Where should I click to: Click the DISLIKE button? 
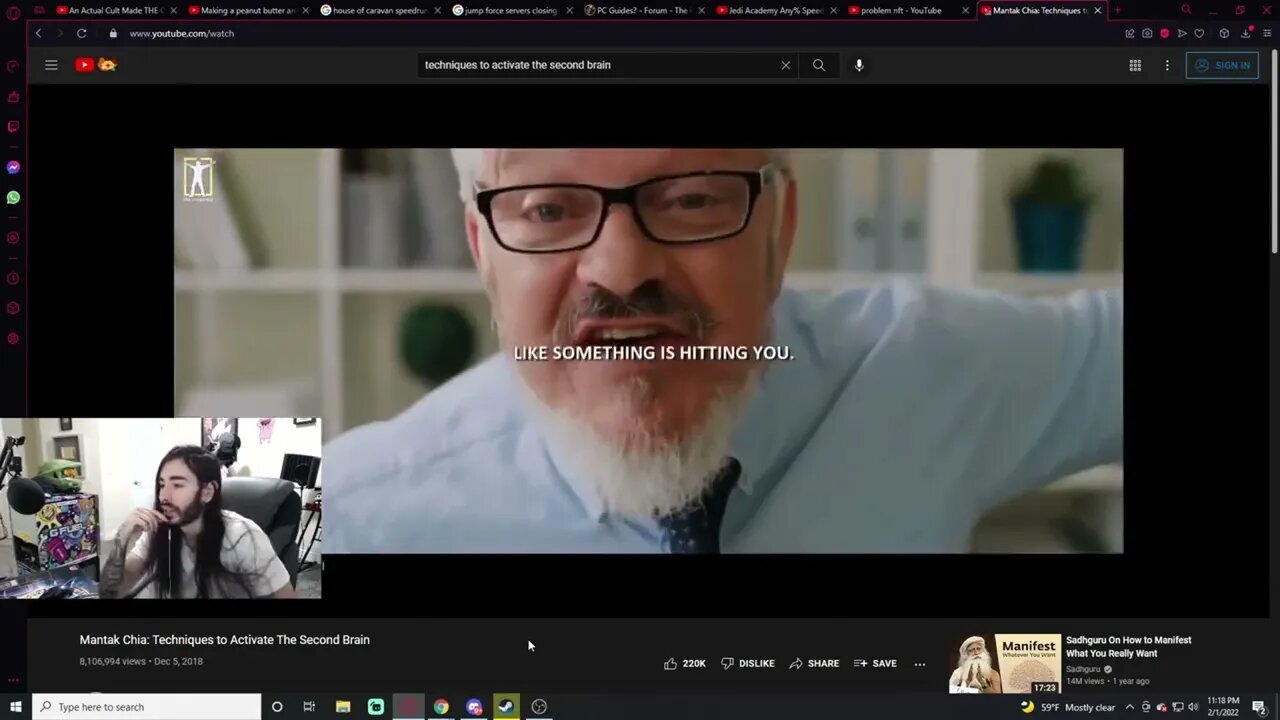748,663
